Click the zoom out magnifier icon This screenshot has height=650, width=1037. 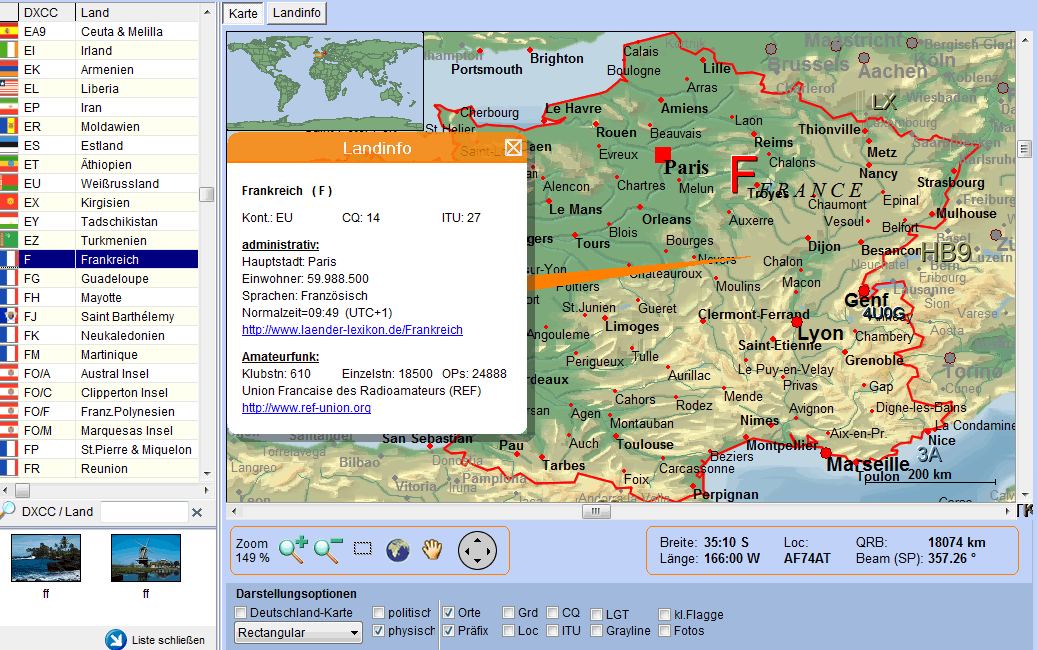click(x=328, y=548)
